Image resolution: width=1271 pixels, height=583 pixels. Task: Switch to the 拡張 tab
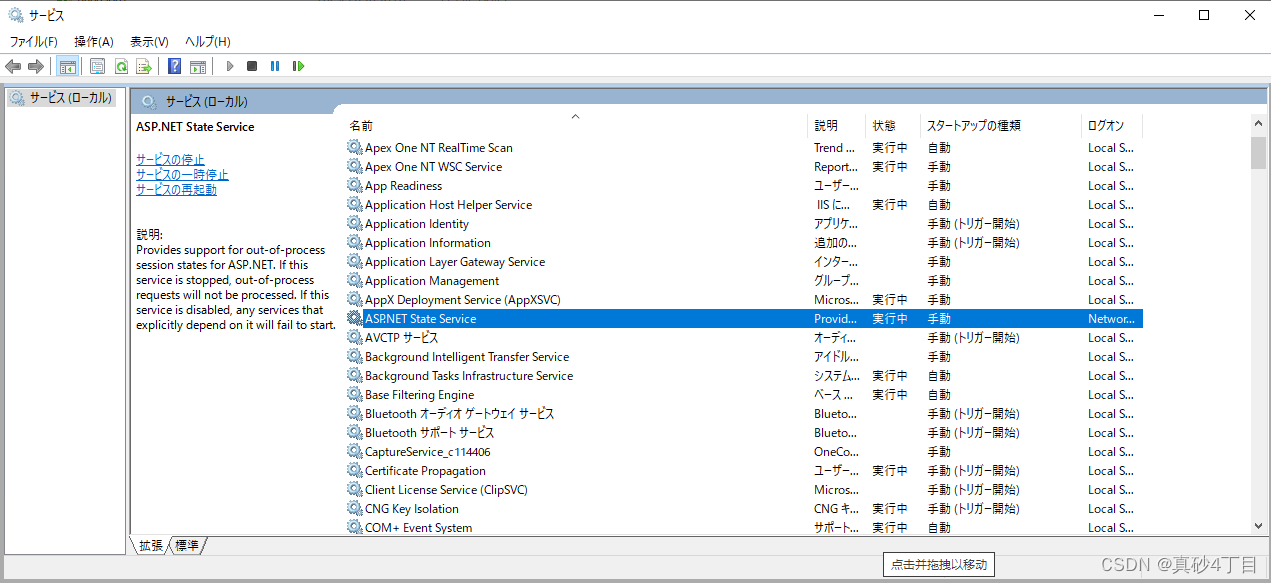[x=149, y=545]
